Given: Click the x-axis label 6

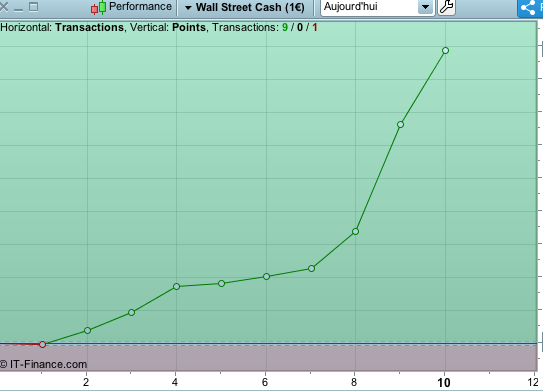Looking at the screenshot, I should pos(265,382).
